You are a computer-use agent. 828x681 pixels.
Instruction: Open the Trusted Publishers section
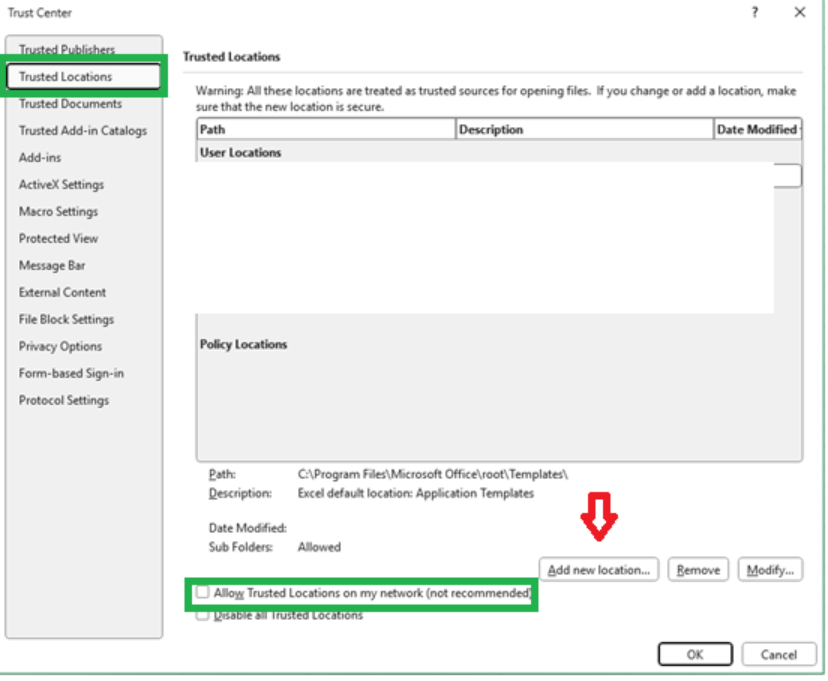click(x=67, y=49)
